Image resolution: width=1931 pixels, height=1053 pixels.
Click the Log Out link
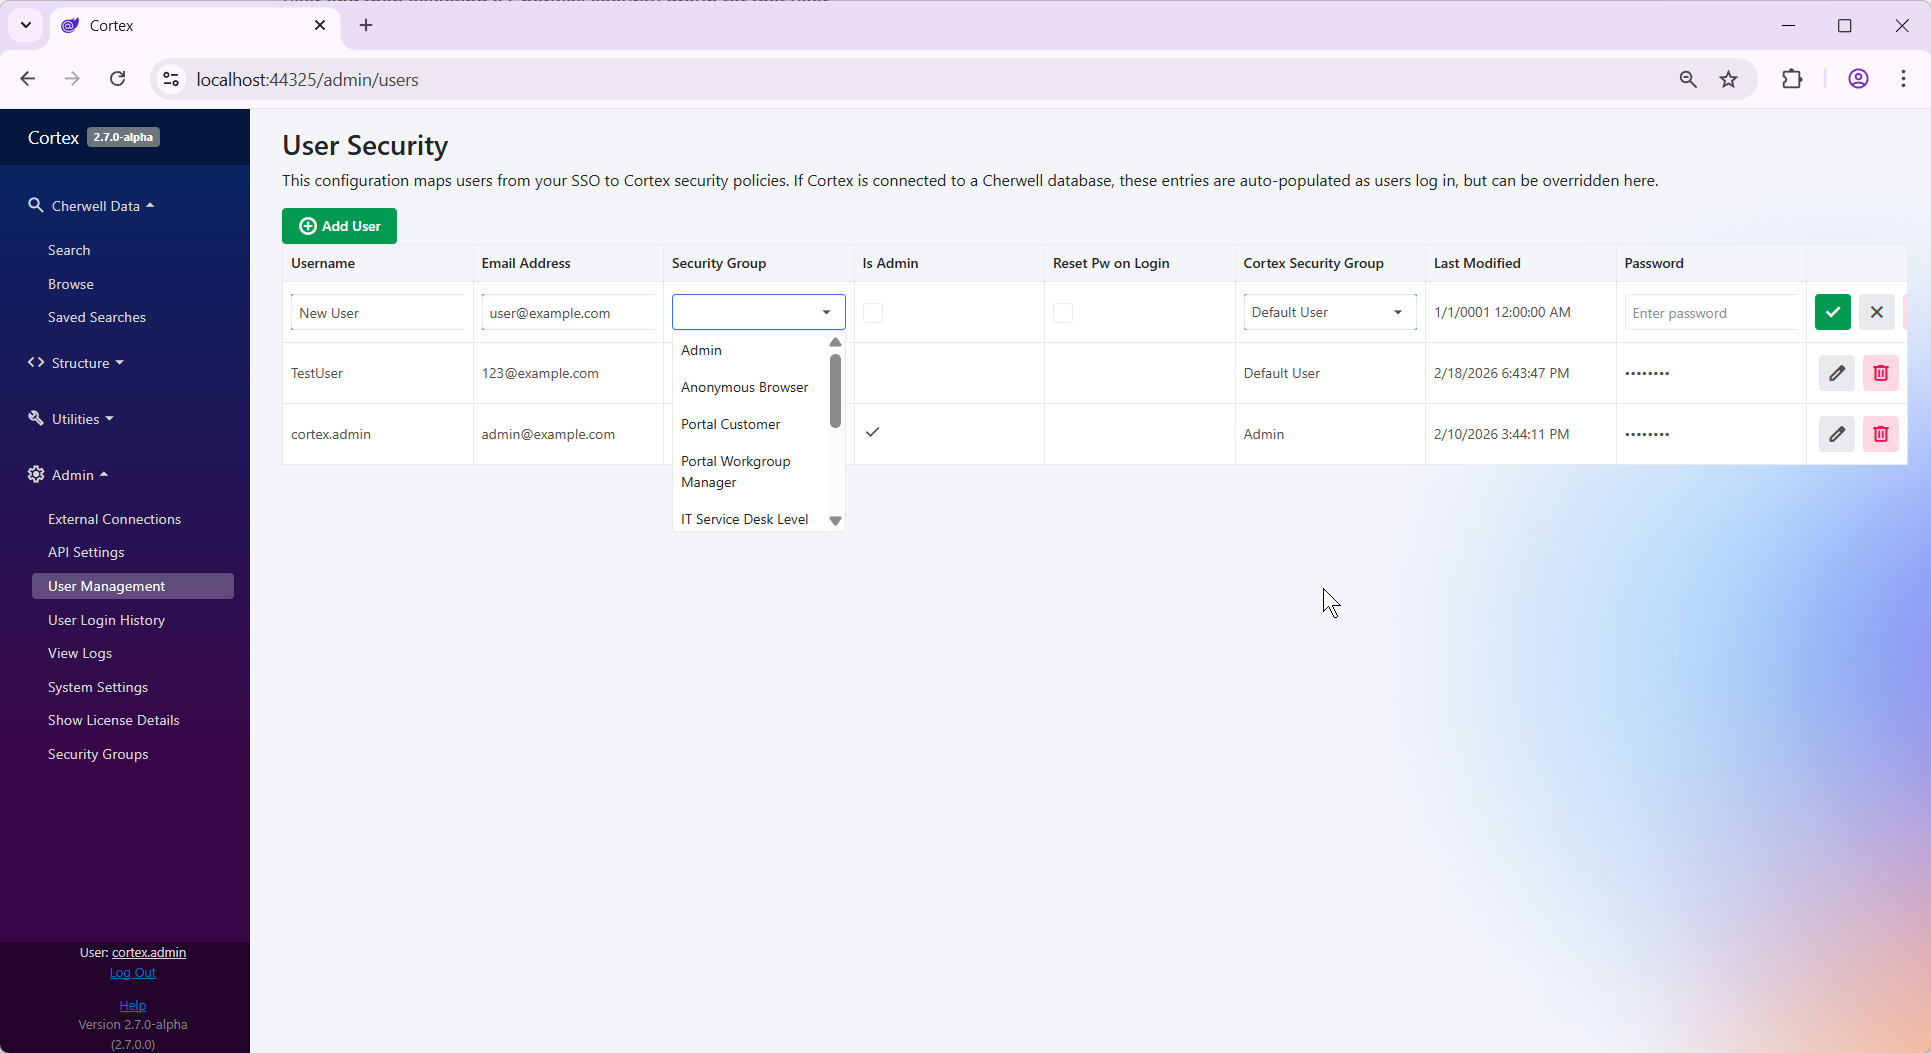[132, 972]
